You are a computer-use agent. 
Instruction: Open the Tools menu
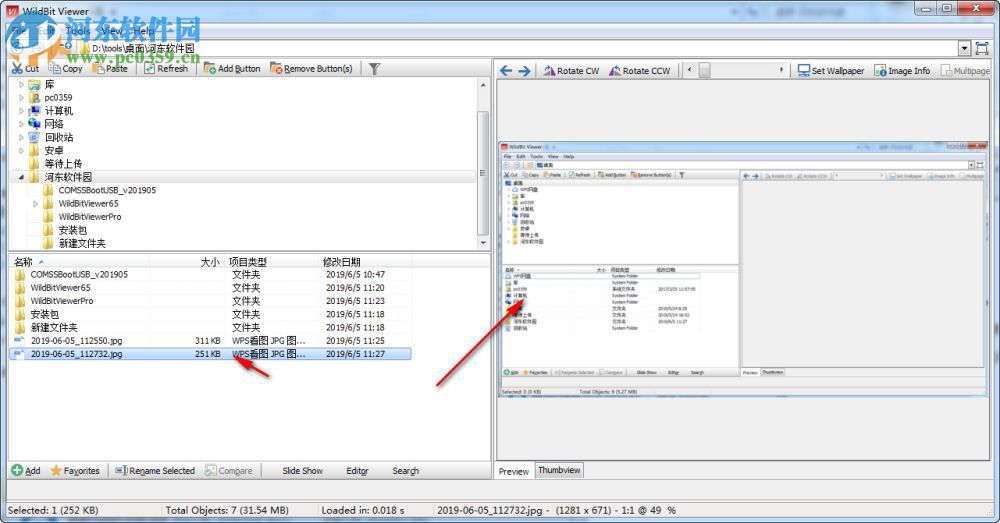pos(78,30)
